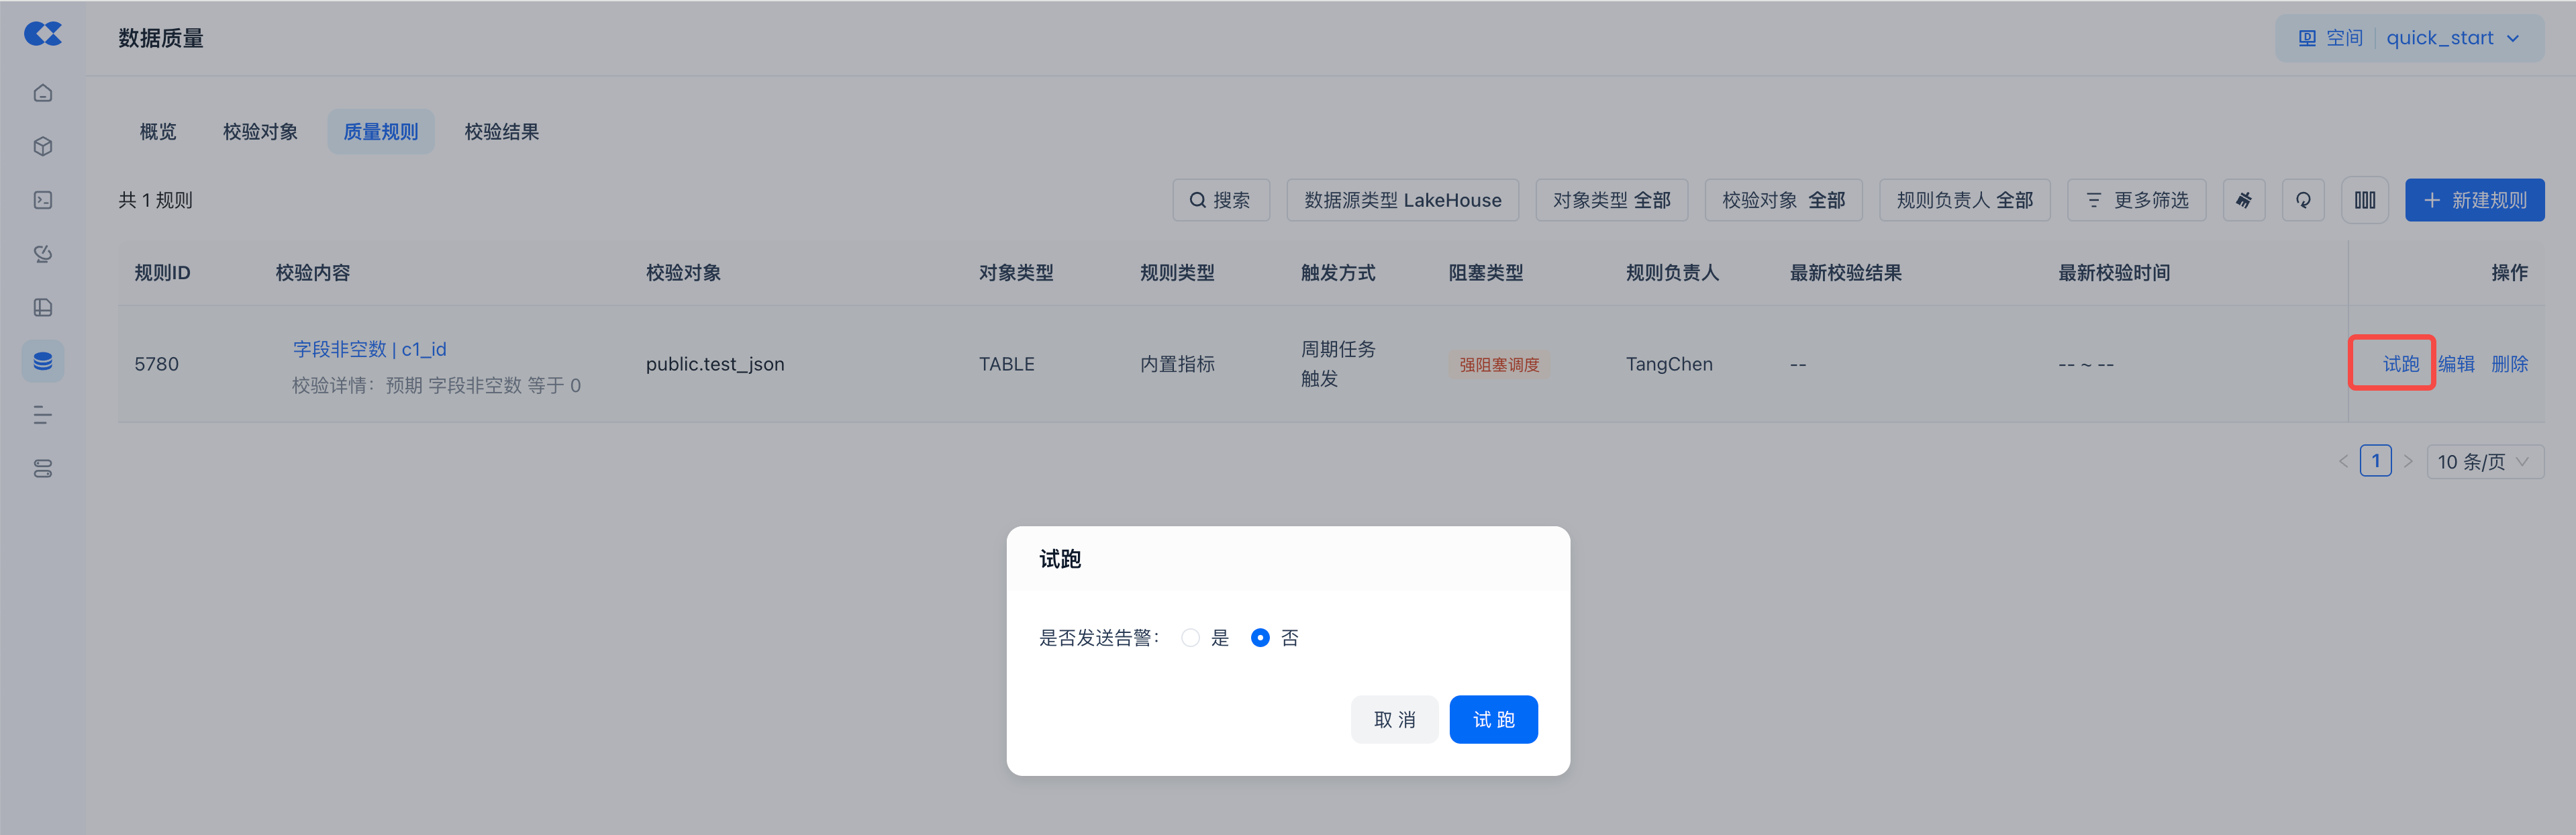This screenshot has width=2576, height=835.
Task: Open the quick_start workspace dropdown
Action: tap(2451, 38)
